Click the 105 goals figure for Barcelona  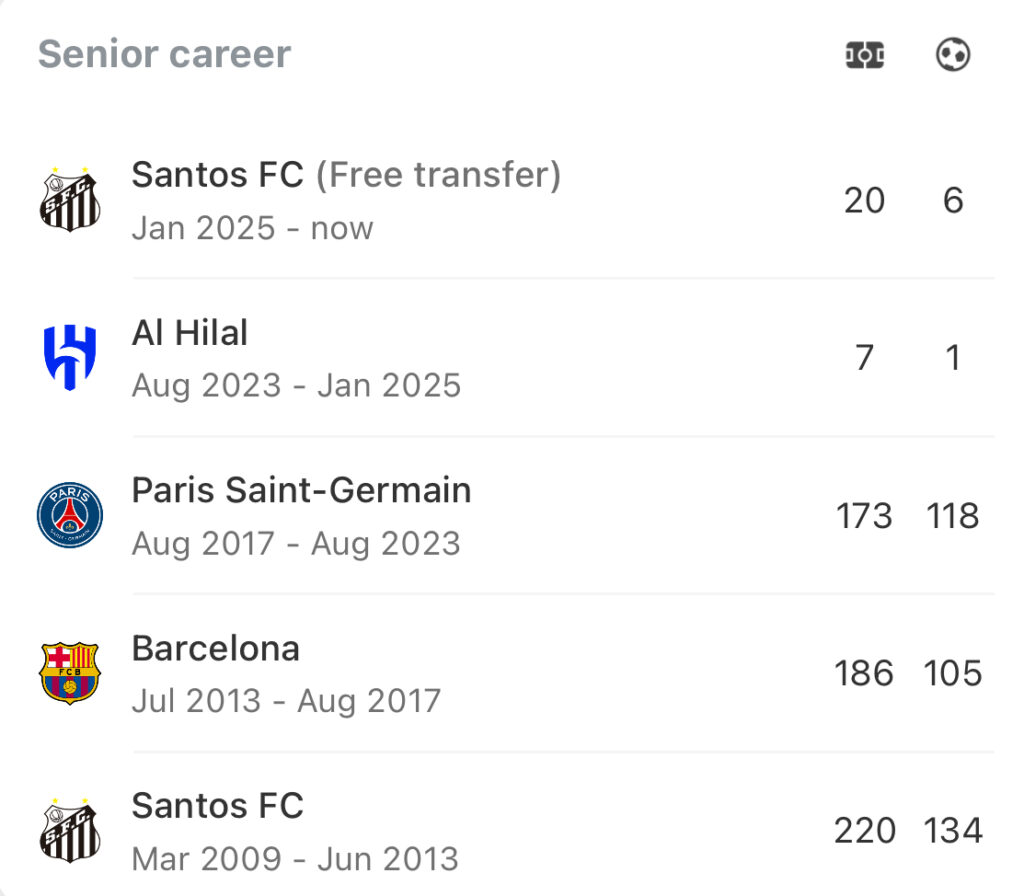(x=953, y=673)
